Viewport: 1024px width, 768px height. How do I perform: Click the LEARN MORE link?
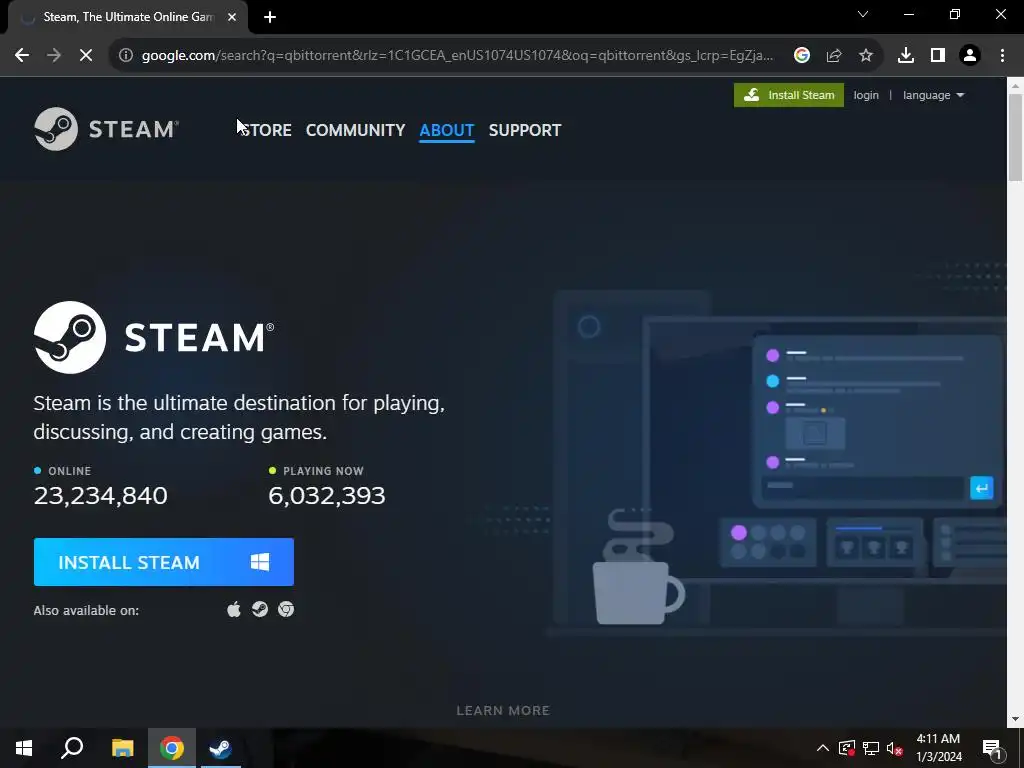tap(503, 711)
